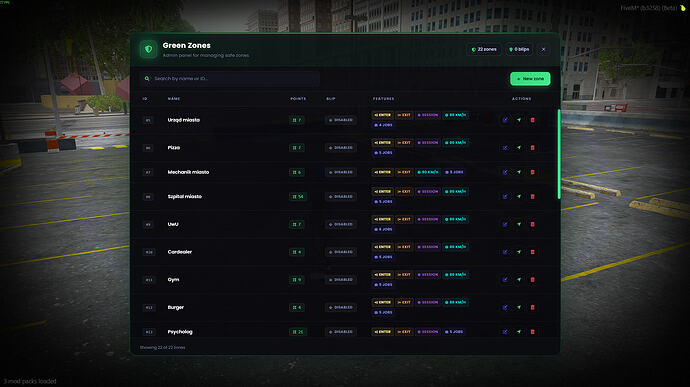
Task: Close the Green Zones panel
Action: click(543, 49)
